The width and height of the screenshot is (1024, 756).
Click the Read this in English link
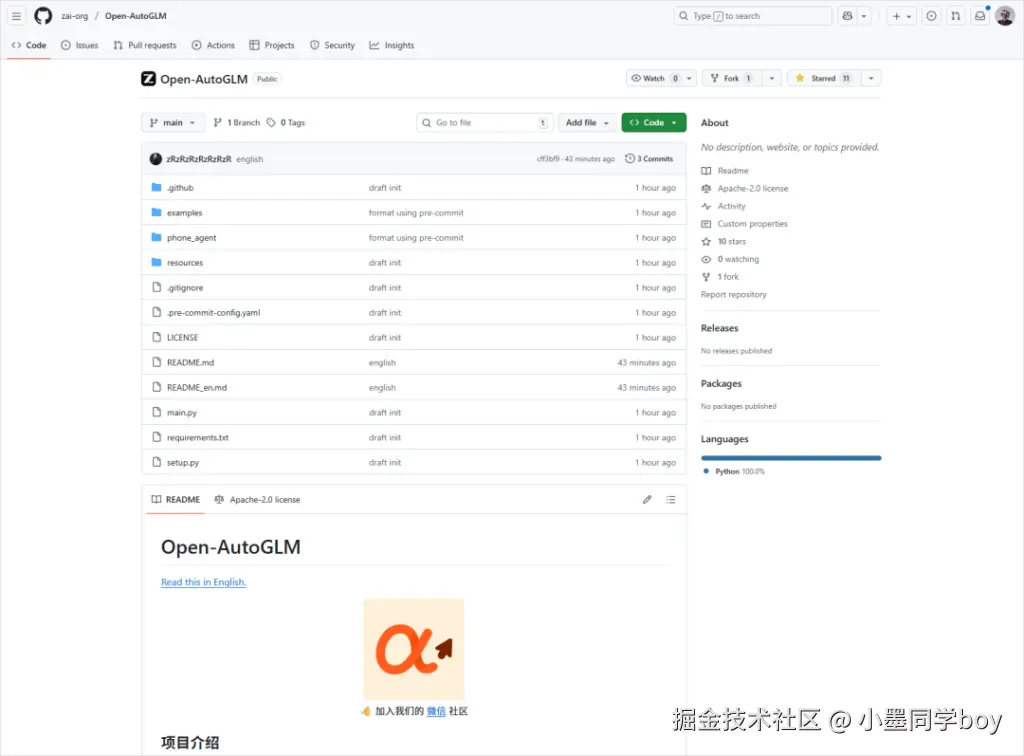[204, 582]
